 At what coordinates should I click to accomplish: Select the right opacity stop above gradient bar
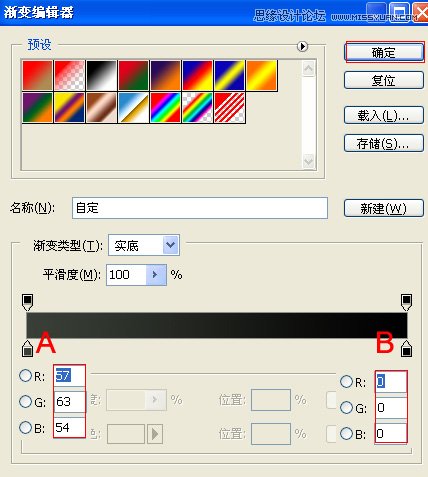(x=406, y=302)
